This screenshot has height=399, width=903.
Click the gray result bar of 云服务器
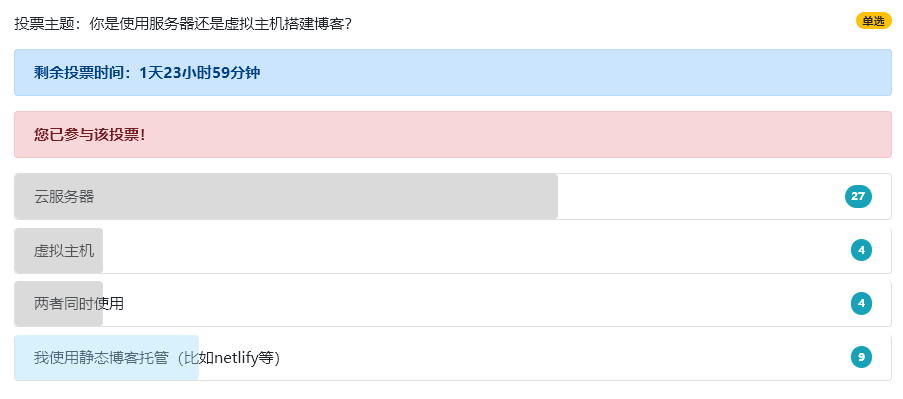[286, 196]
